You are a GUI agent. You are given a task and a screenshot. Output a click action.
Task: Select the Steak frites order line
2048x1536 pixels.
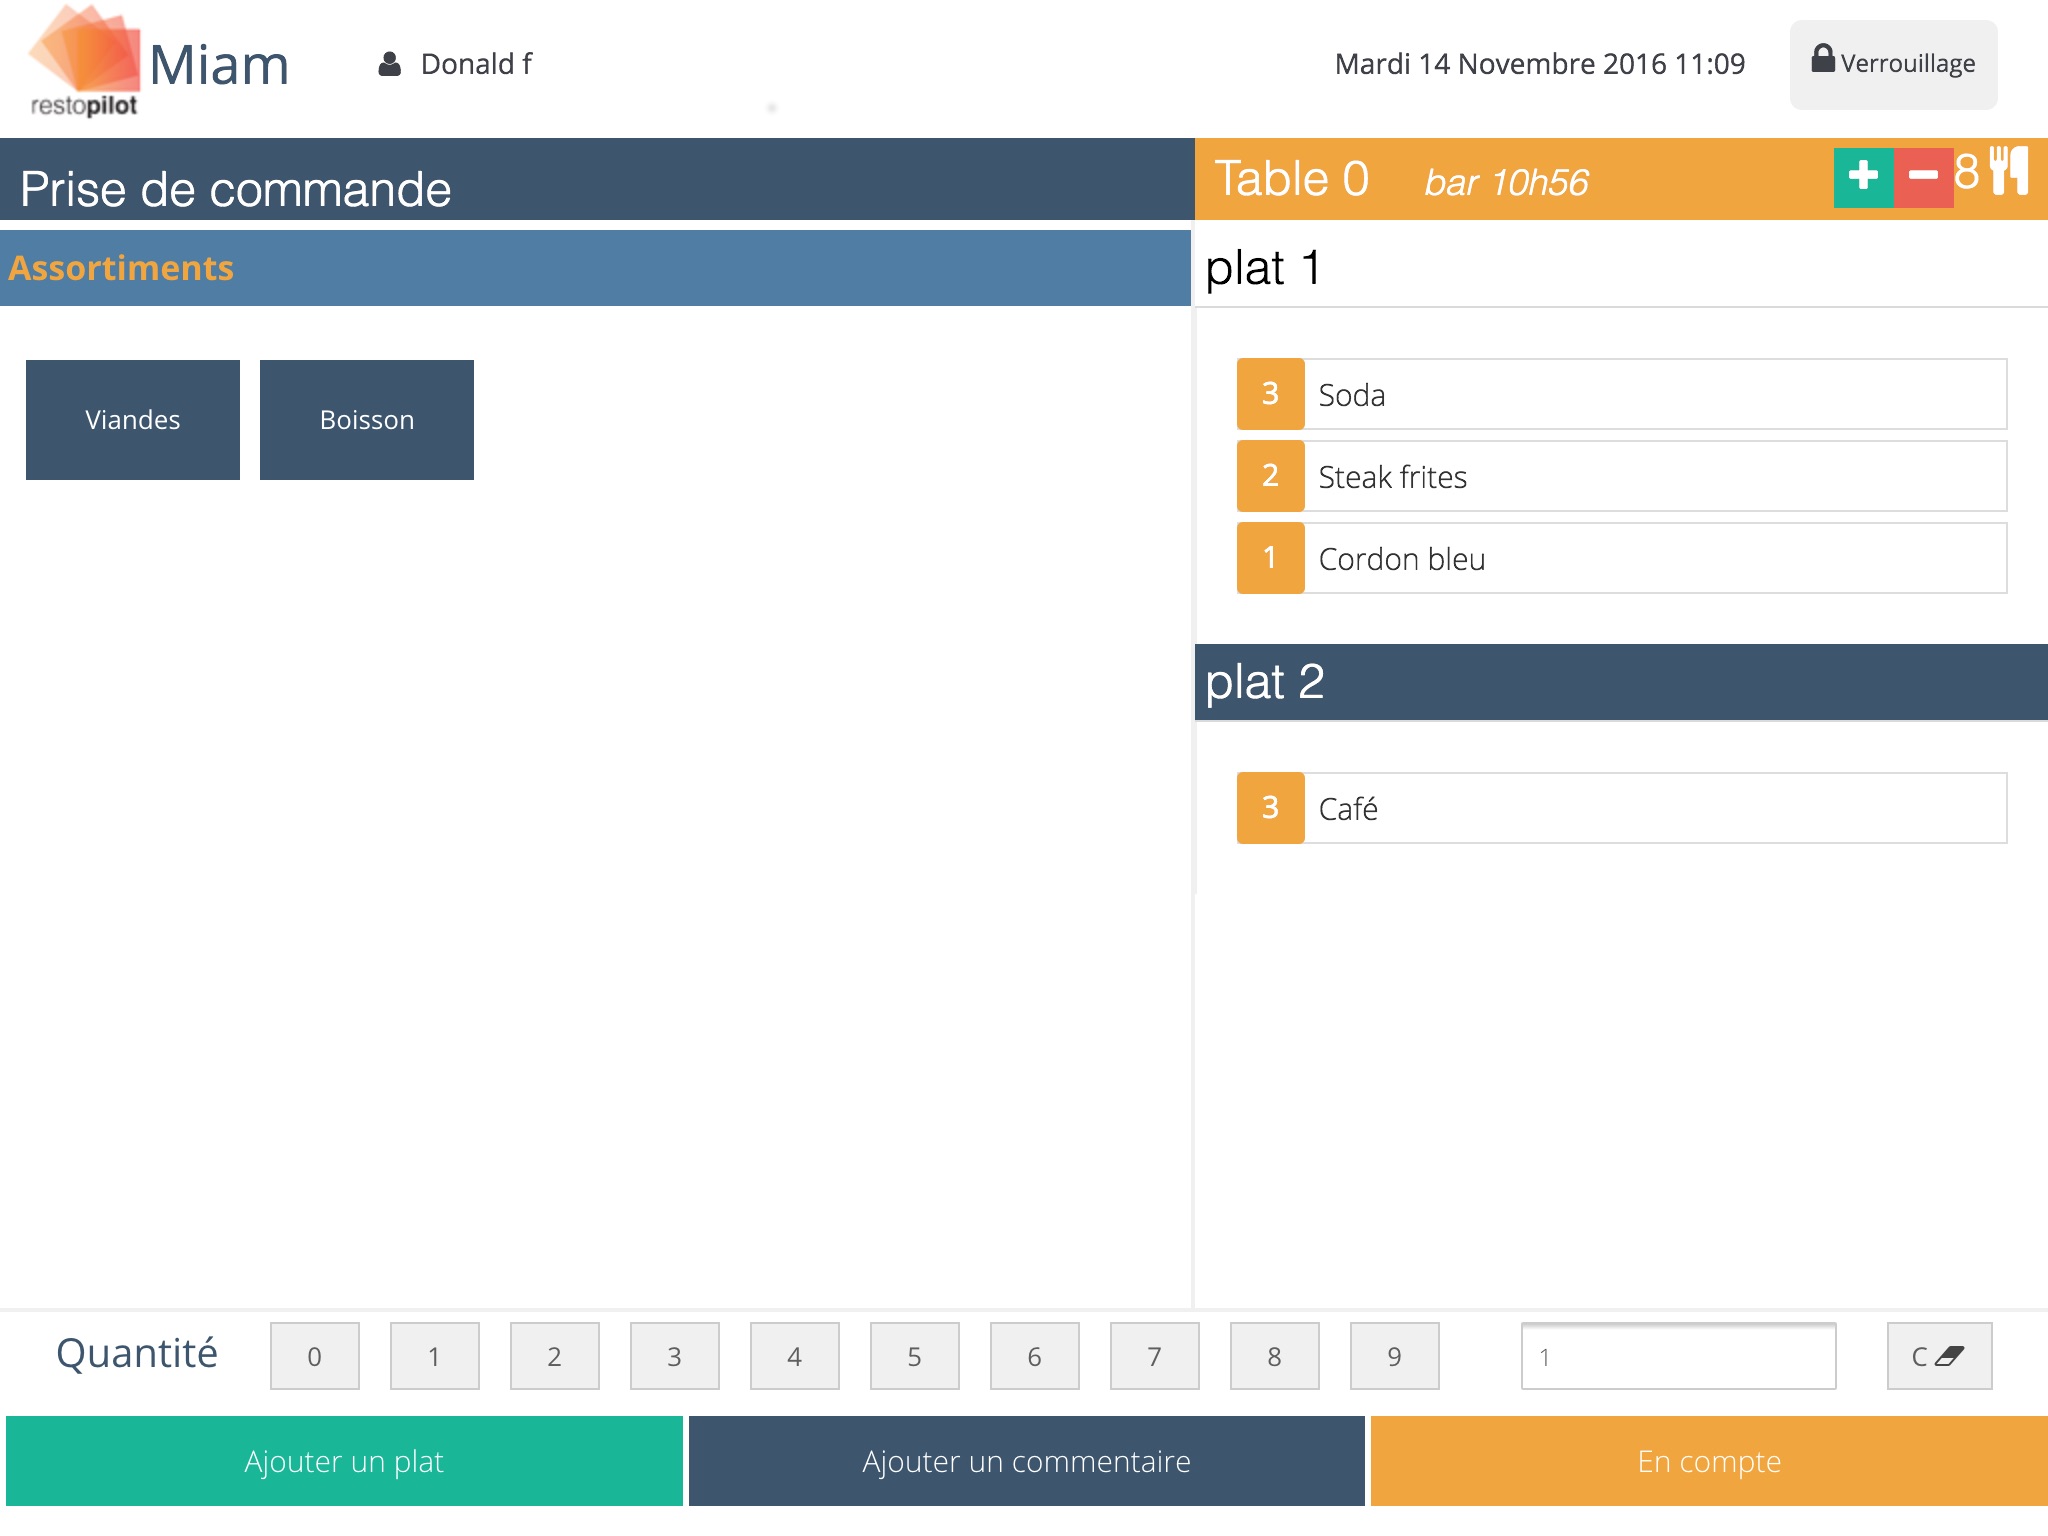(x=1621, y=476)
